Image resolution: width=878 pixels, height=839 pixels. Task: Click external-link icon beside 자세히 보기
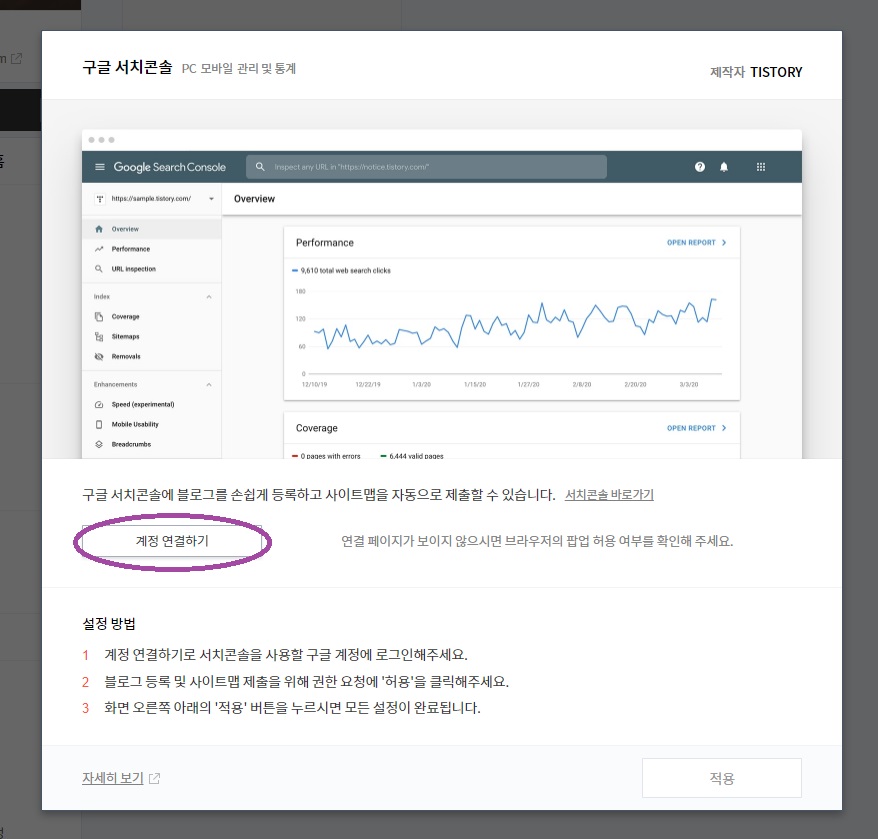pos(155,779)
